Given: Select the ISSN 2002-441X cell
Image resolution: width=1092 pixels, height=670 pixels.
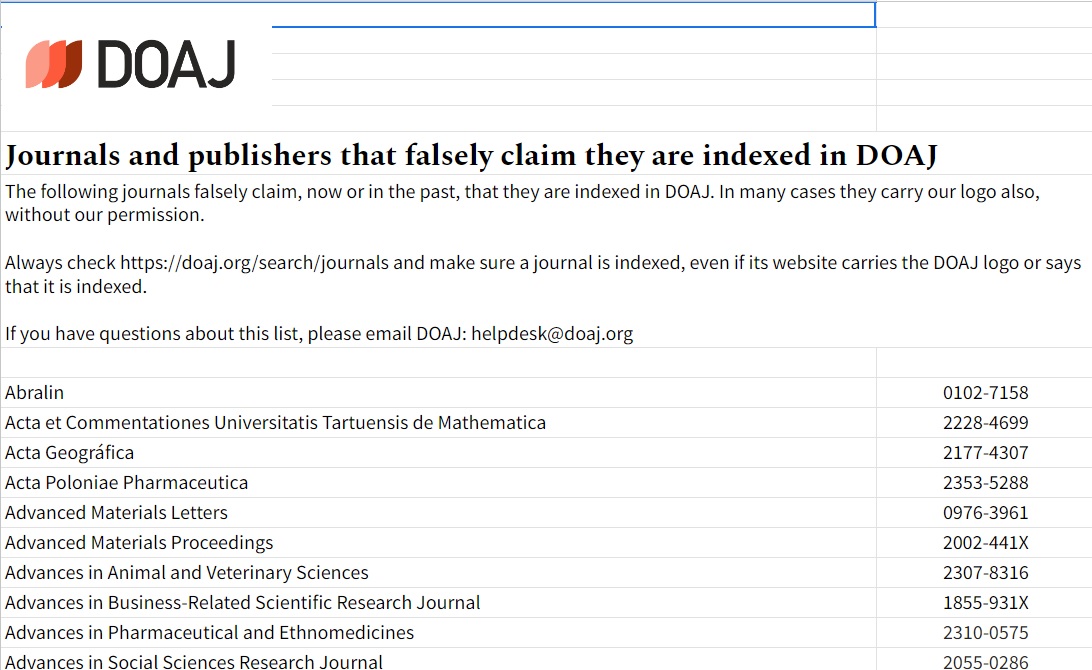Looking at the screenshot, I should click(x=985, y=543).
